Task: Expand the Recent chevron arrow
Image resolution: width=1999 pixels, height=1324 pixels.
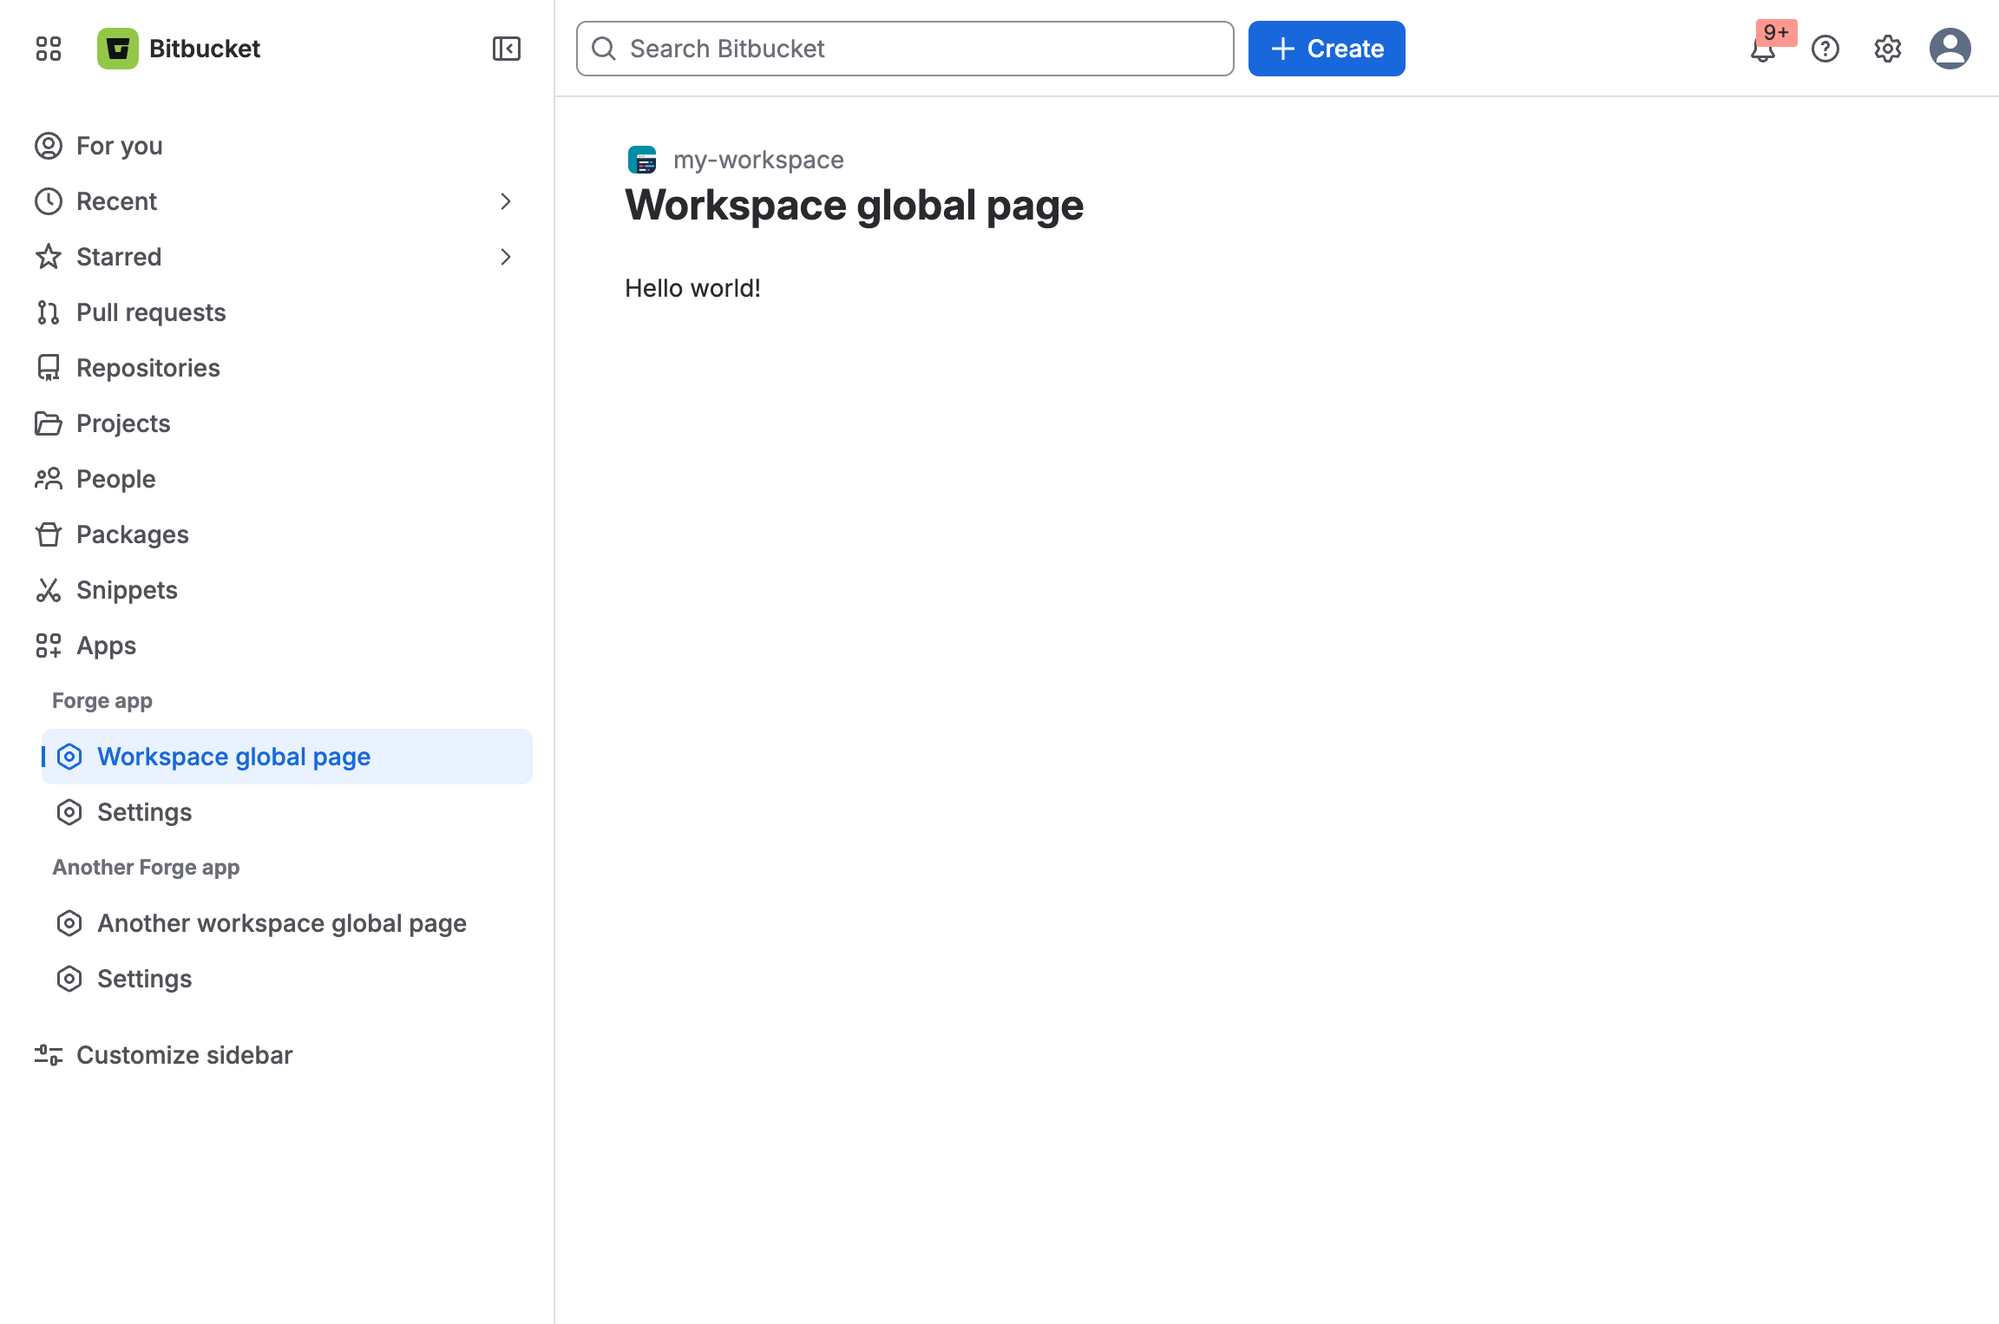Action: click(505, 201)
